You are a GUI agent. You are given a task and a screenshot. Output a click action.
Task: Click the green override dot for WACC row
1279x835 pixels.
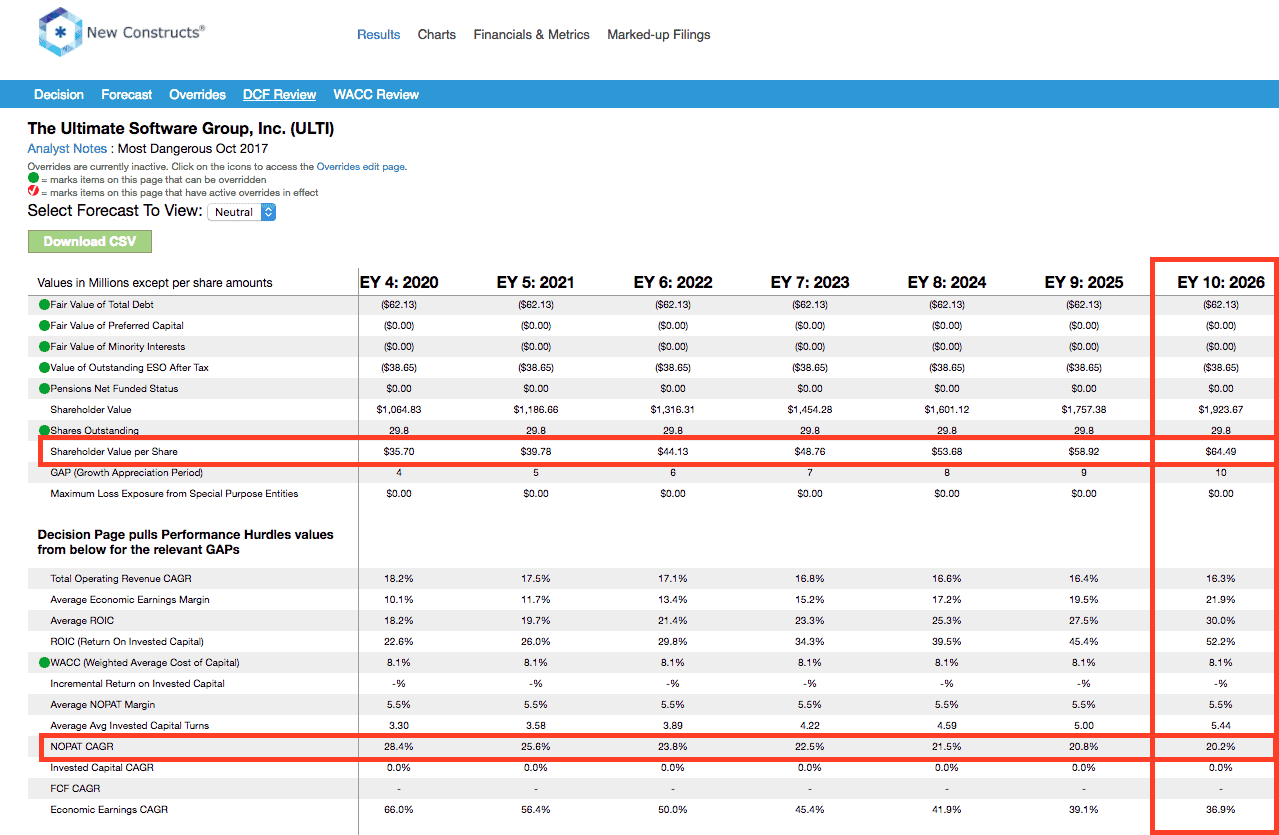44,662
